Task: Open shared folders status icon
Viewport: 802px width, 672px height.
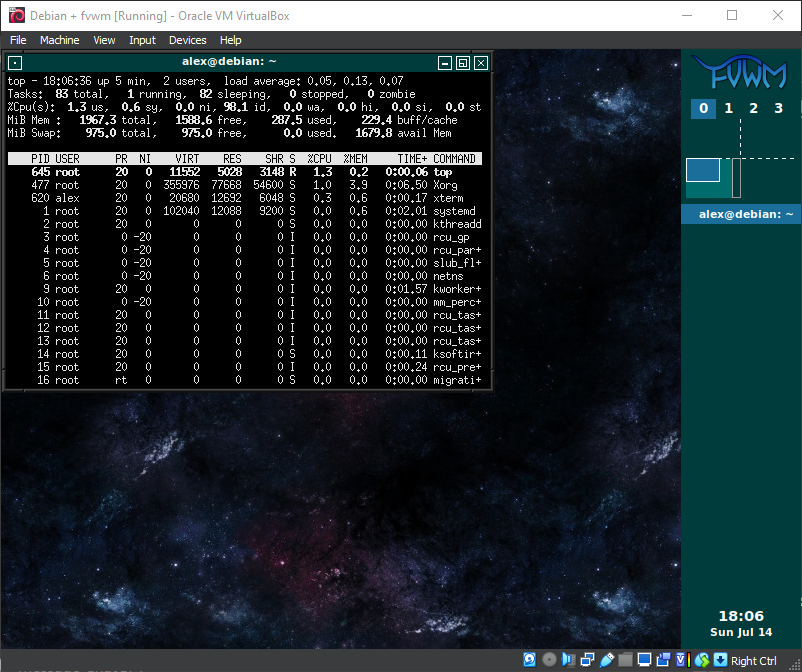Action: pos(625,661)
